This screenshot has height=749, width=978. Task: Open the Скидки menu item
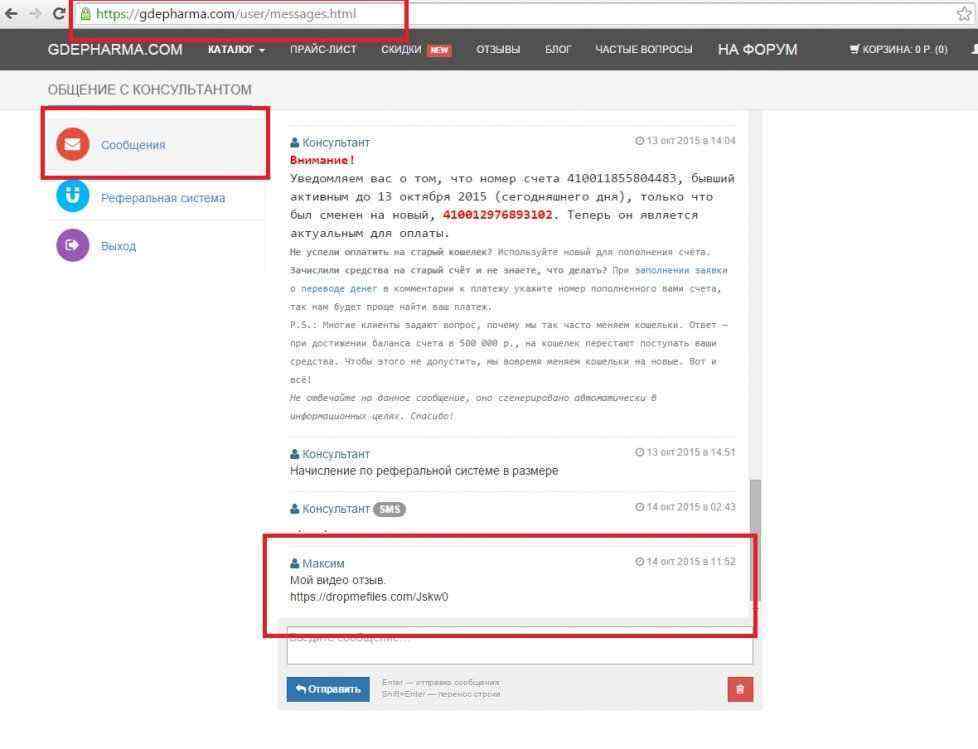pyautogui.click(x=401, y=50)
